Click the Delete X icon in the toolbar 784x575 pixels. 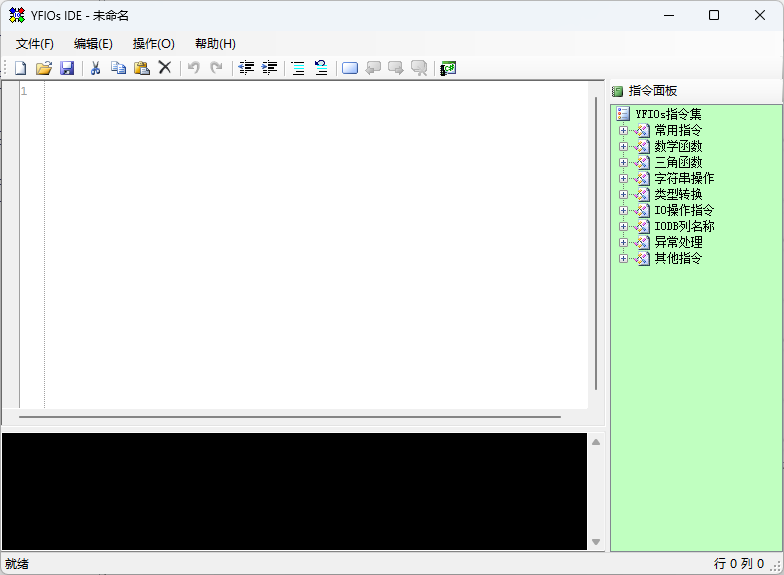pyautogui.click(x=165, y=68)
